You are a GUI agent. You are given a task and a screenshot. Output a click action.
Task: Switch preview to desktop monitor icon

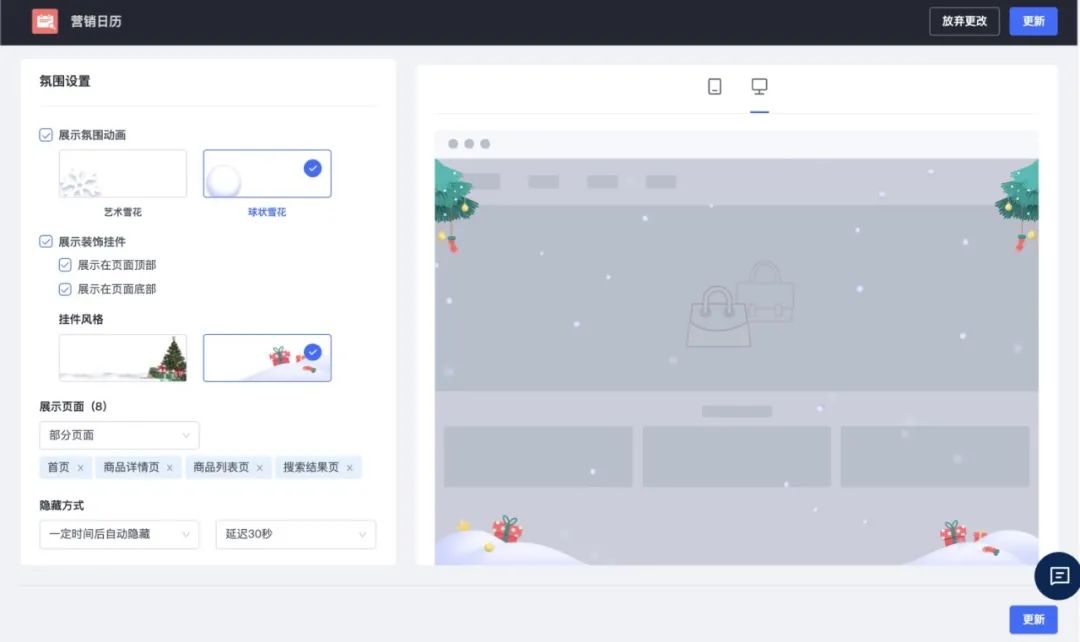point(759,87)
